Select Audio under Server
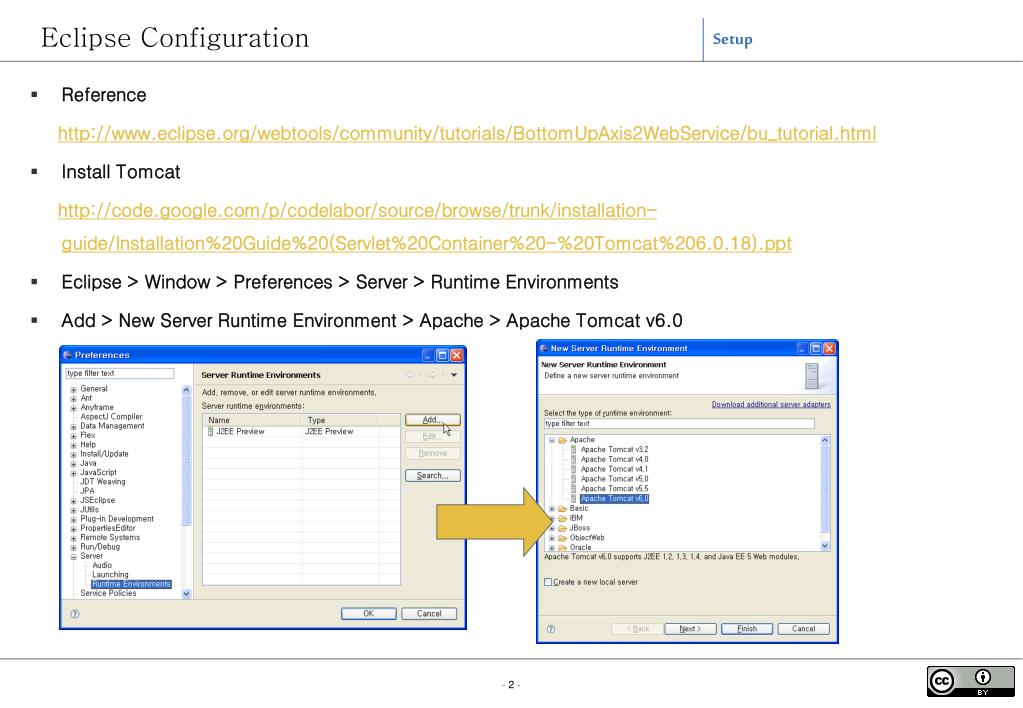Screen dimensions: 1023x708 tap(102, 566)
